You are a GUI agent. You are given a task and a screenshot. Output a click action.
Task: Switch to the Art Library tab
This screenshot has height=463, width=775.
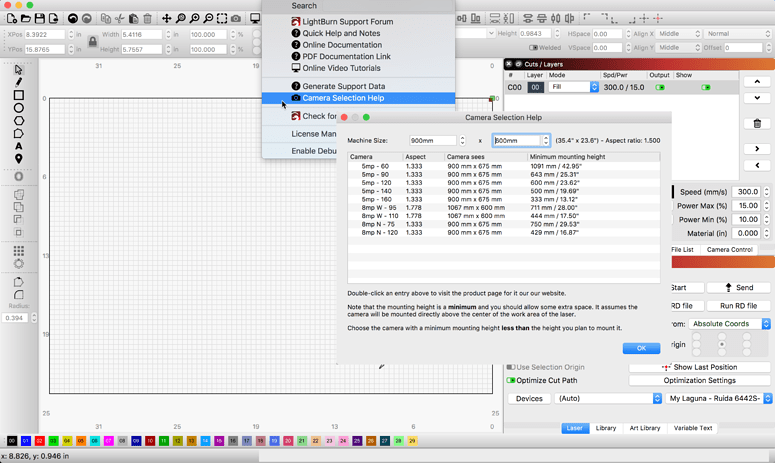tap(645, 428)
